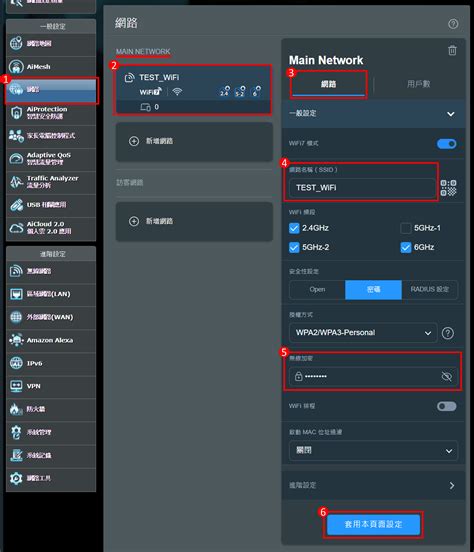Add network under 訪客網路 guest section
474x552 pixels.
coord(194,221)
